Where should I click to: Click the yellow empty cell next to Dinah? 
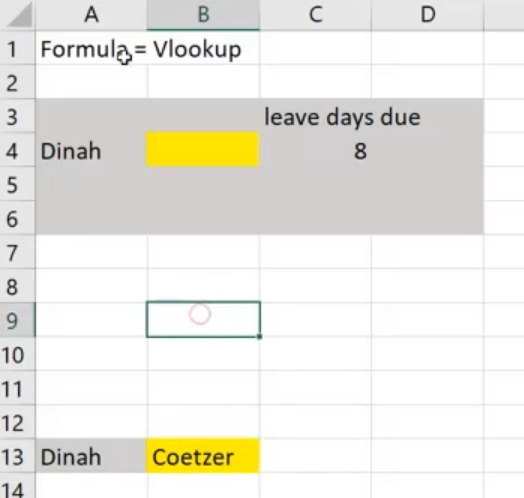[203, 149]
